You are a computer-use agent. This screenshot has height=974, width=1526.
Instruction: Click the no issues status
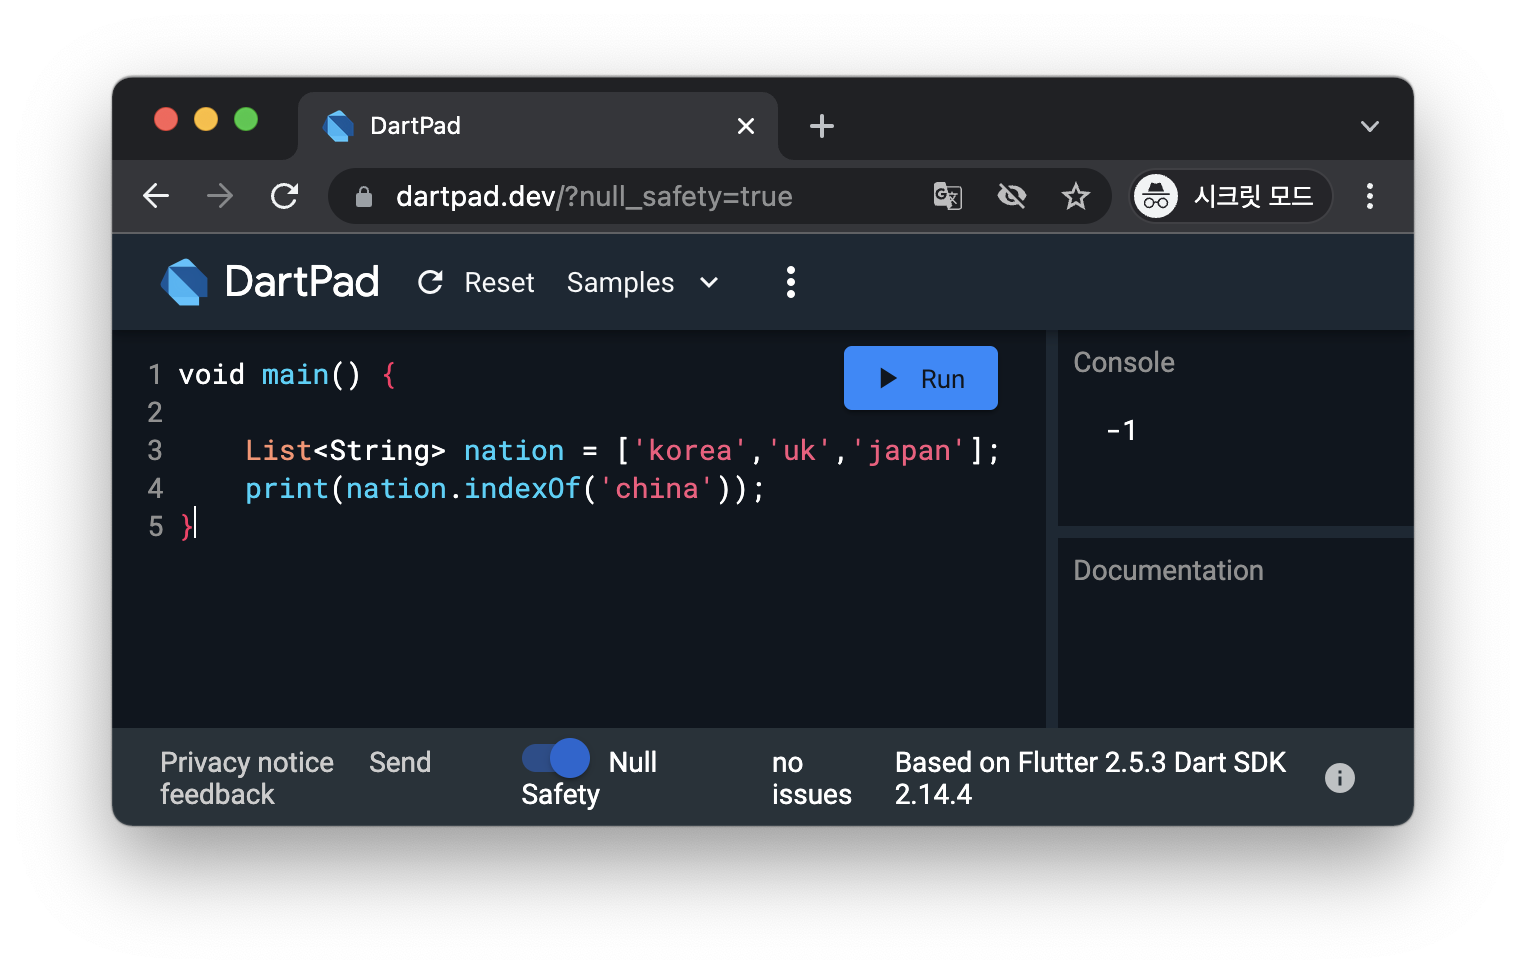(812, 778)
